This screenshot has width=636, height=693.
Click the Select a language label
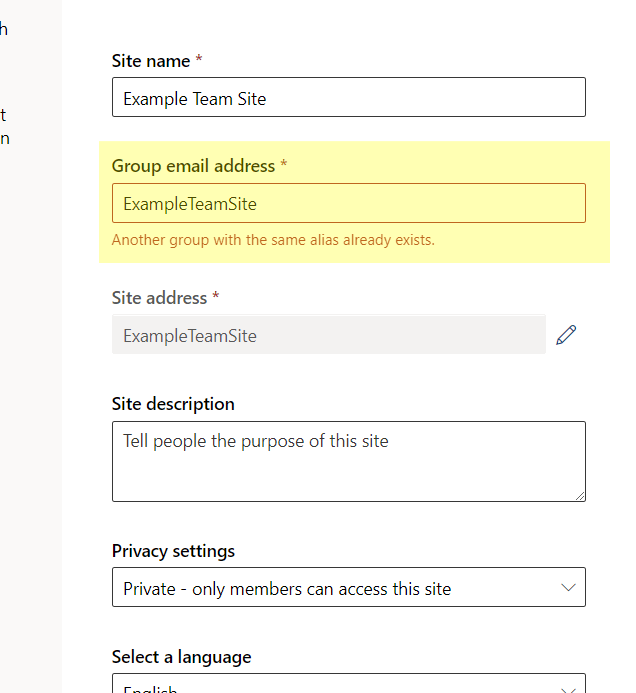(x=181, y=657)
